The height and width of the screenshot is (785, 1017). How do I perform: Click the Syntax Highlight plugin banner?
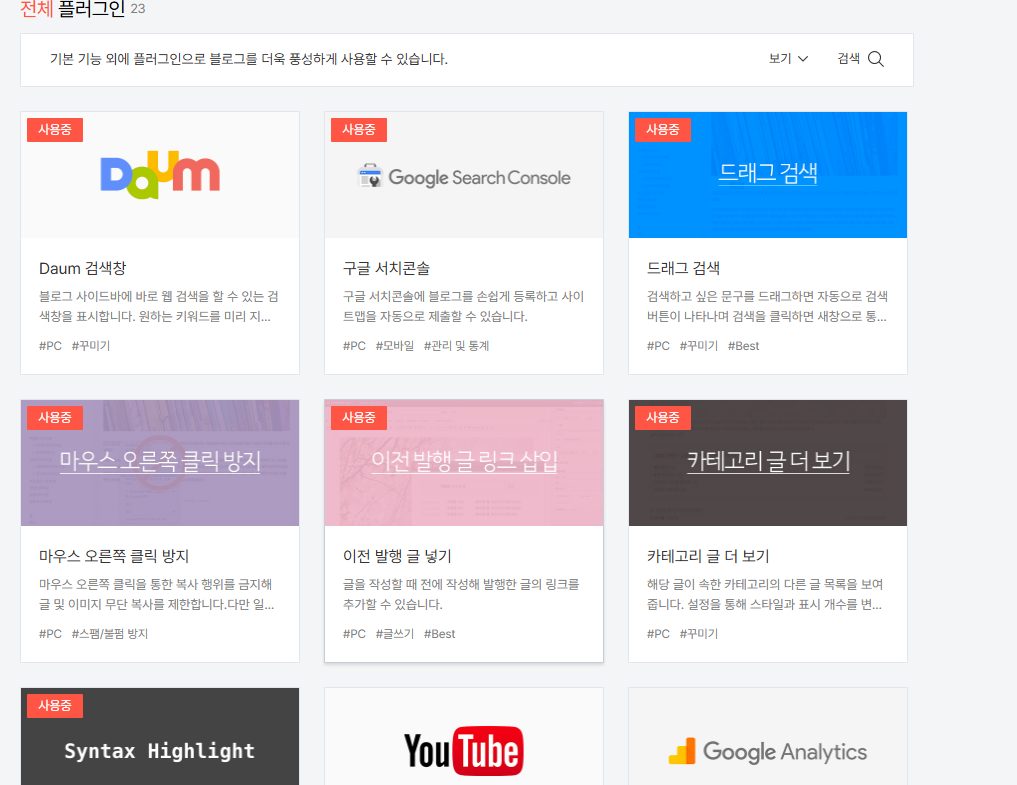160,736
